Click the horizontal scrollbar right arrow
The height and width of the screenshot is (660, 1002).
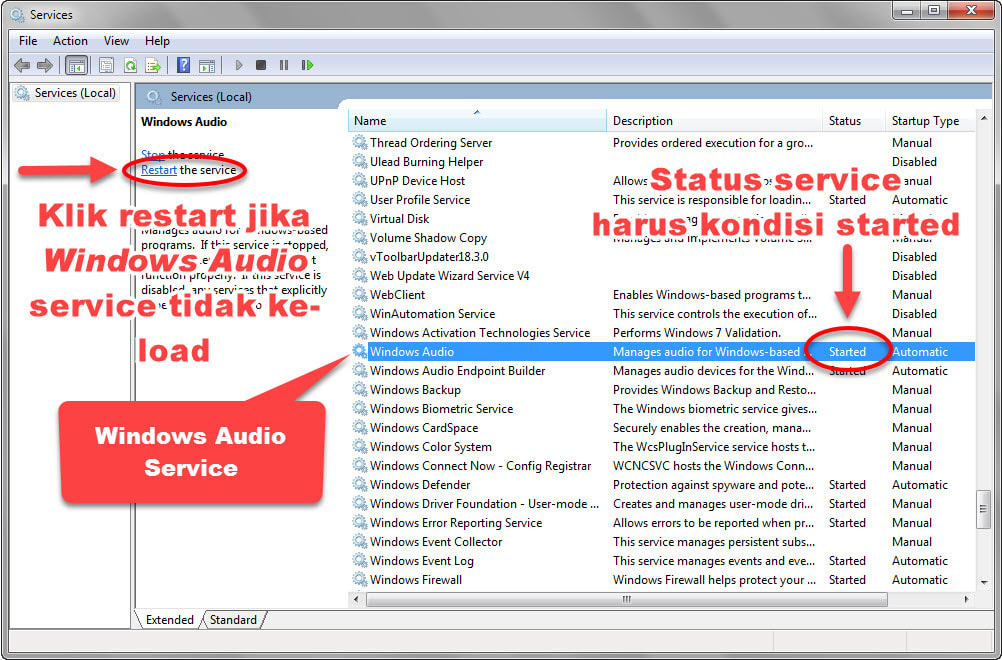(x=966, y=599)
